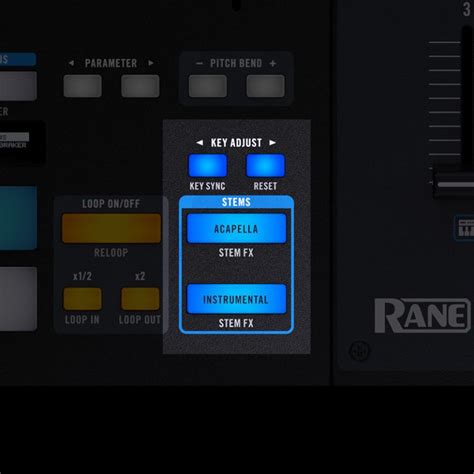Viewport: 474px width, 474px height.
Task: Click the x2 loop double label
Action: coord(140,276)
